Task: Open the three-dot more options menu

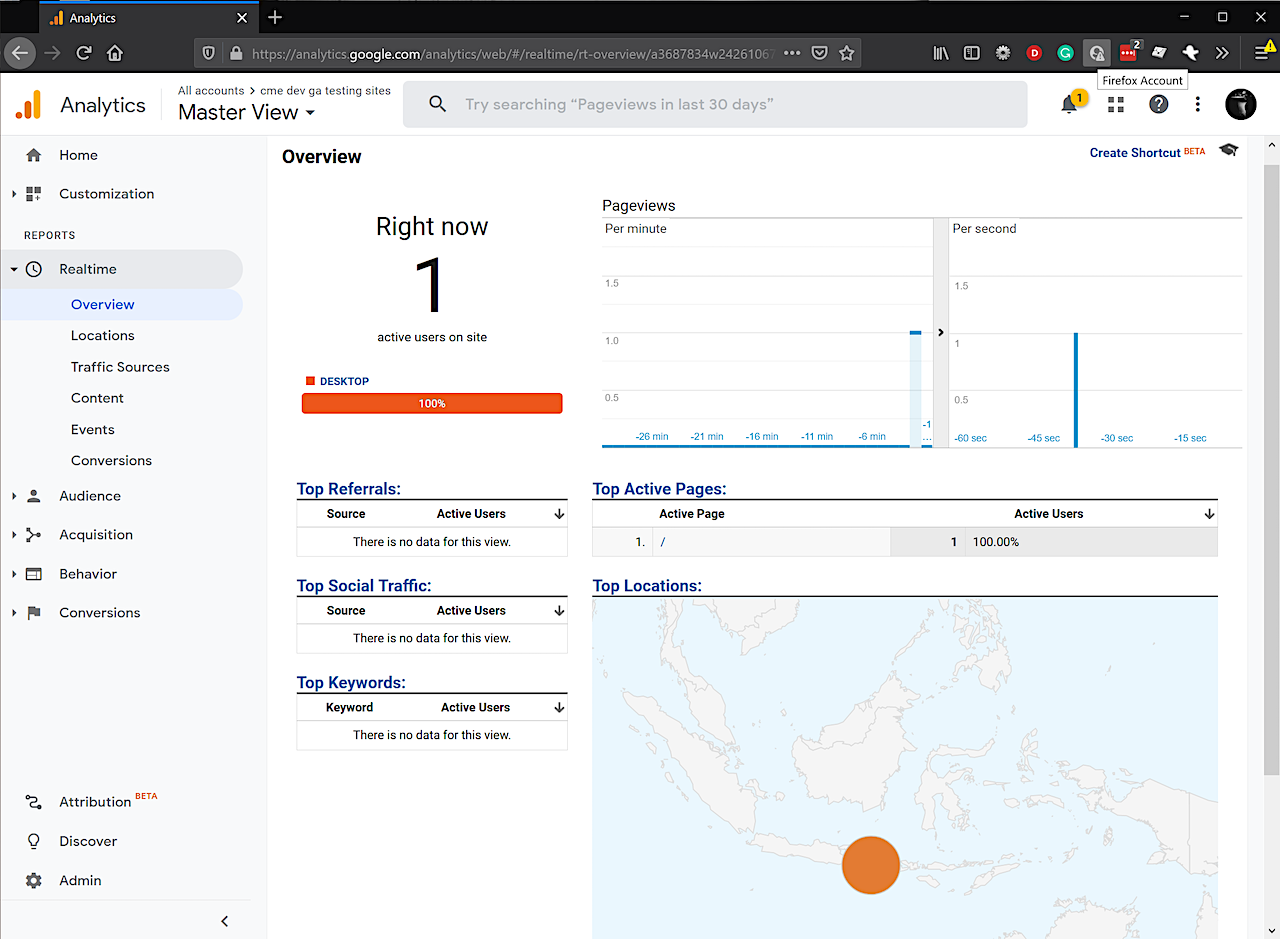Action: point(1198,104)
